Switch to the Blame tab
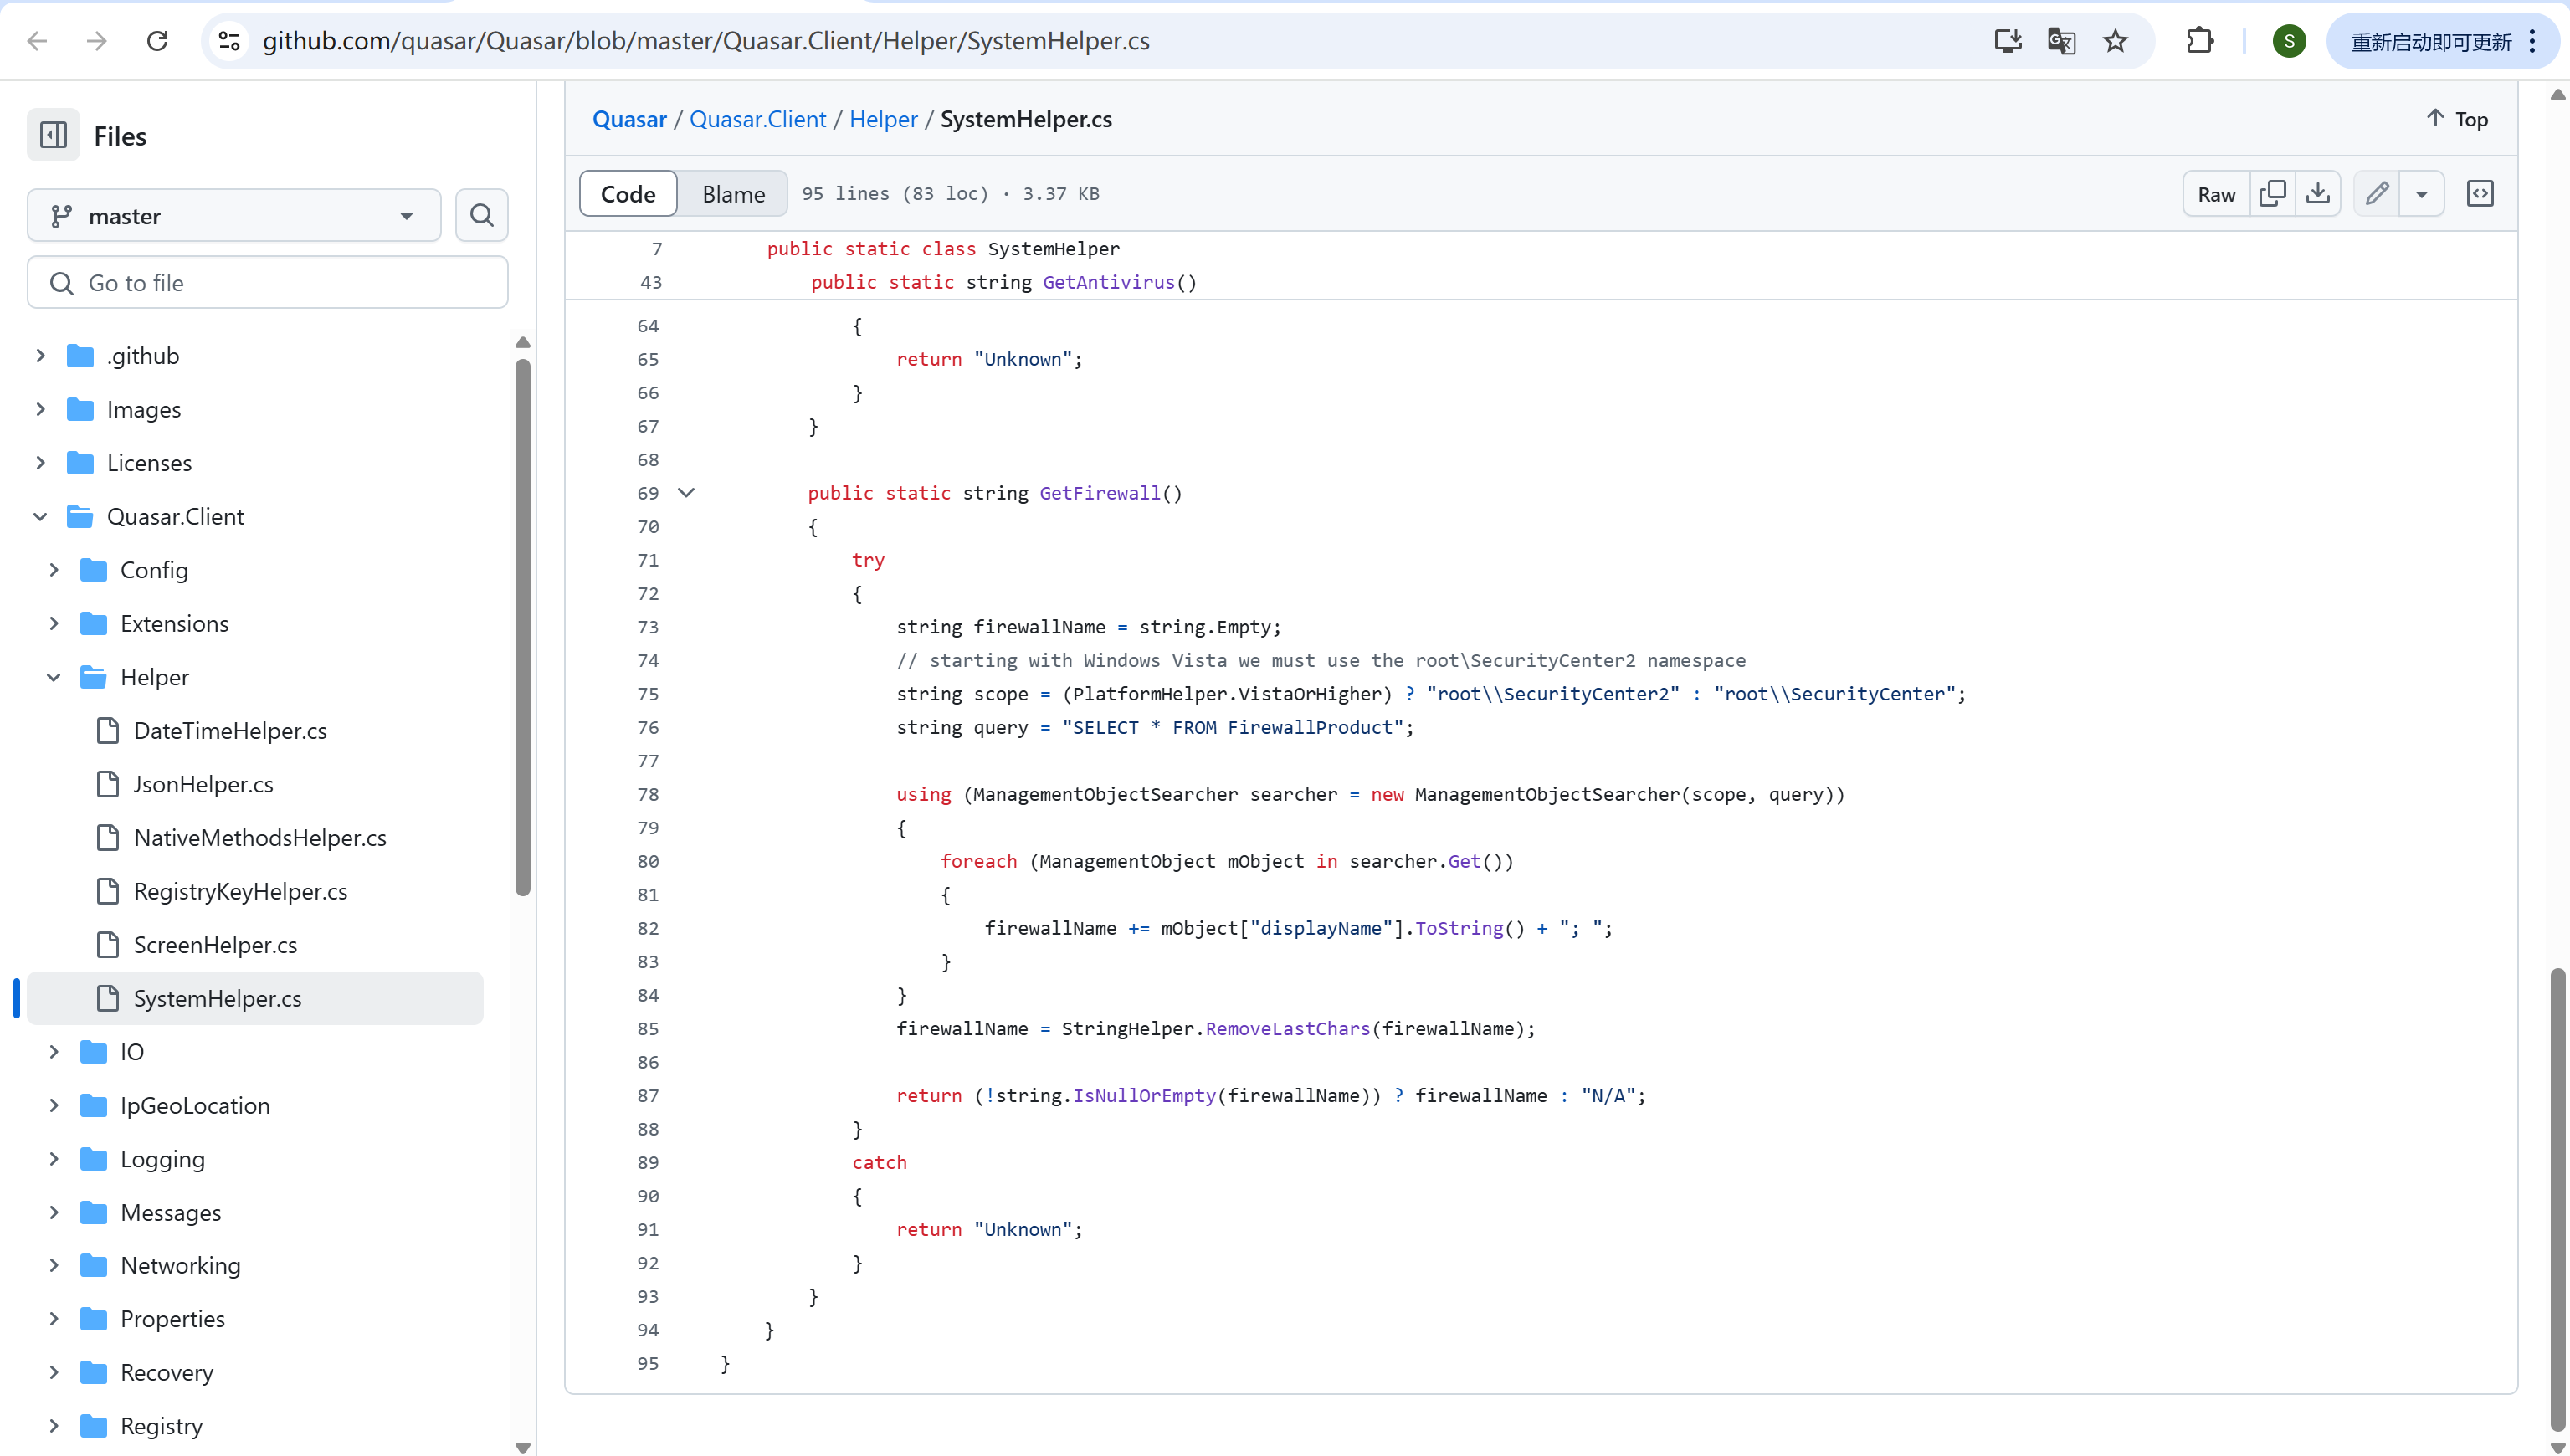2570x1456 pixels. pyautogui.click(x=733, y=193)
